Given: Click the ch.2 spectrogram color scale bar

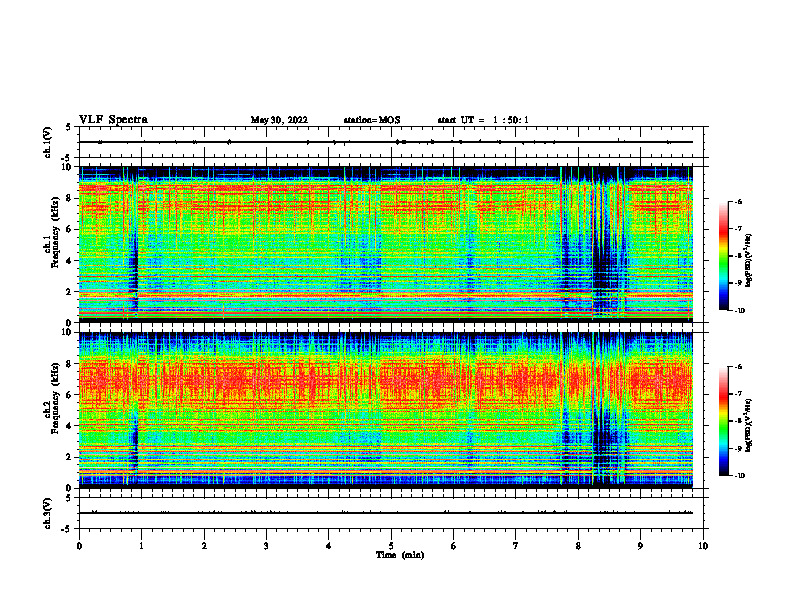Looking at the screenshot, I should (x=723, y=421).
